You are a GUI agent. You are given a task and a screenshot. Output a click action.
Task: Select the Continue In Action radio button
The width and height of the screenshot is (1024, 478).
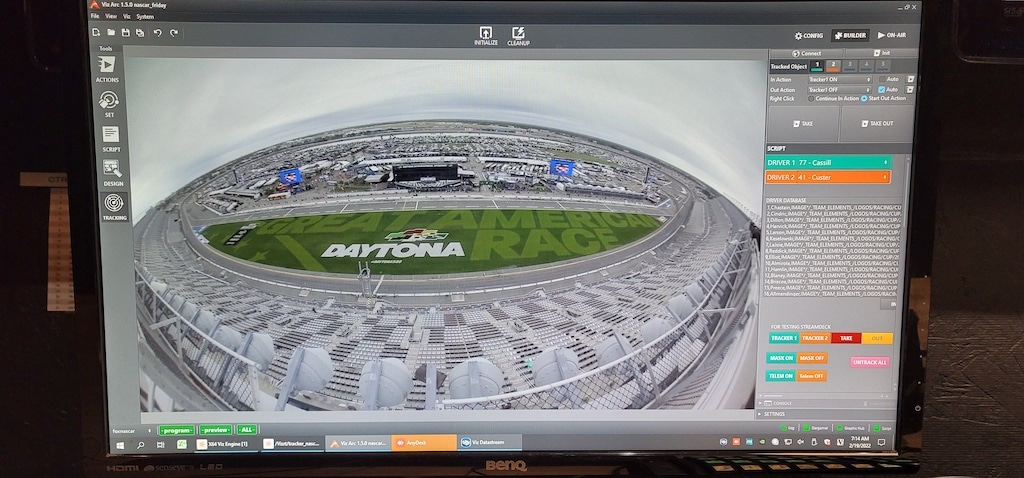tap(811, 98)
